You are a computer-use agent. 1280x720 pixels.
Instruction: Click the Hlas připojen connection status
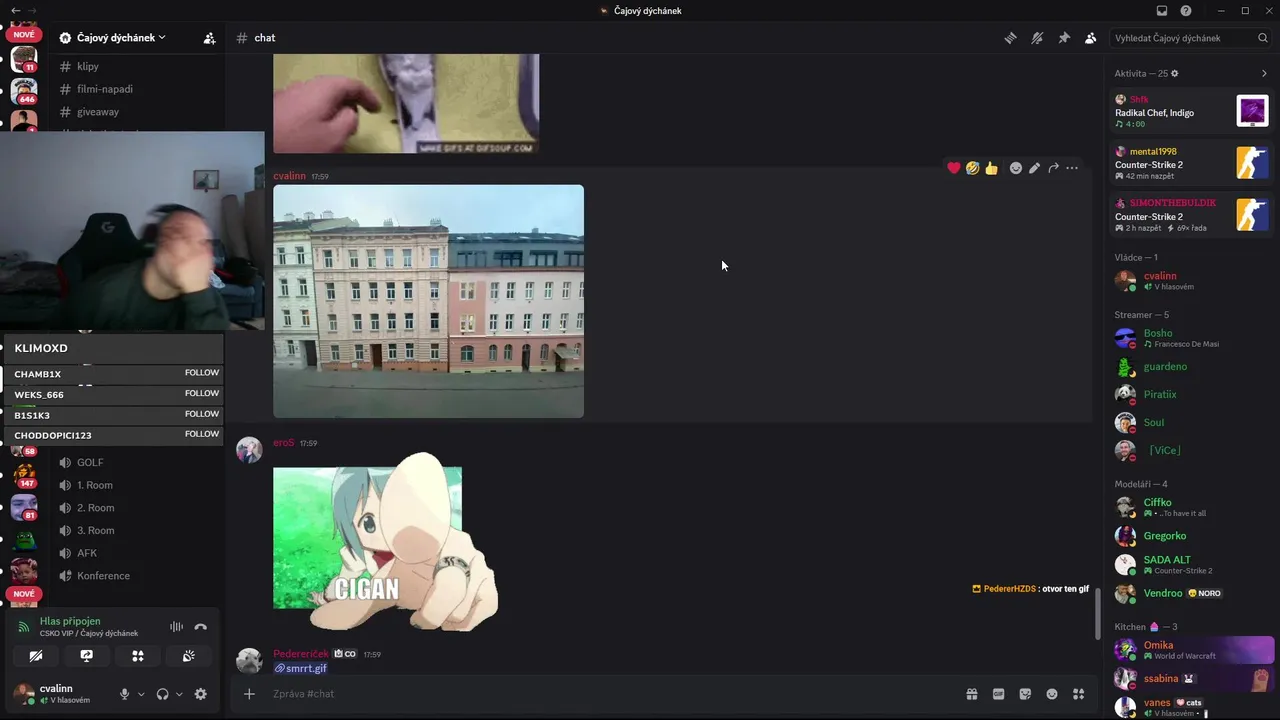tap(70, 621)
